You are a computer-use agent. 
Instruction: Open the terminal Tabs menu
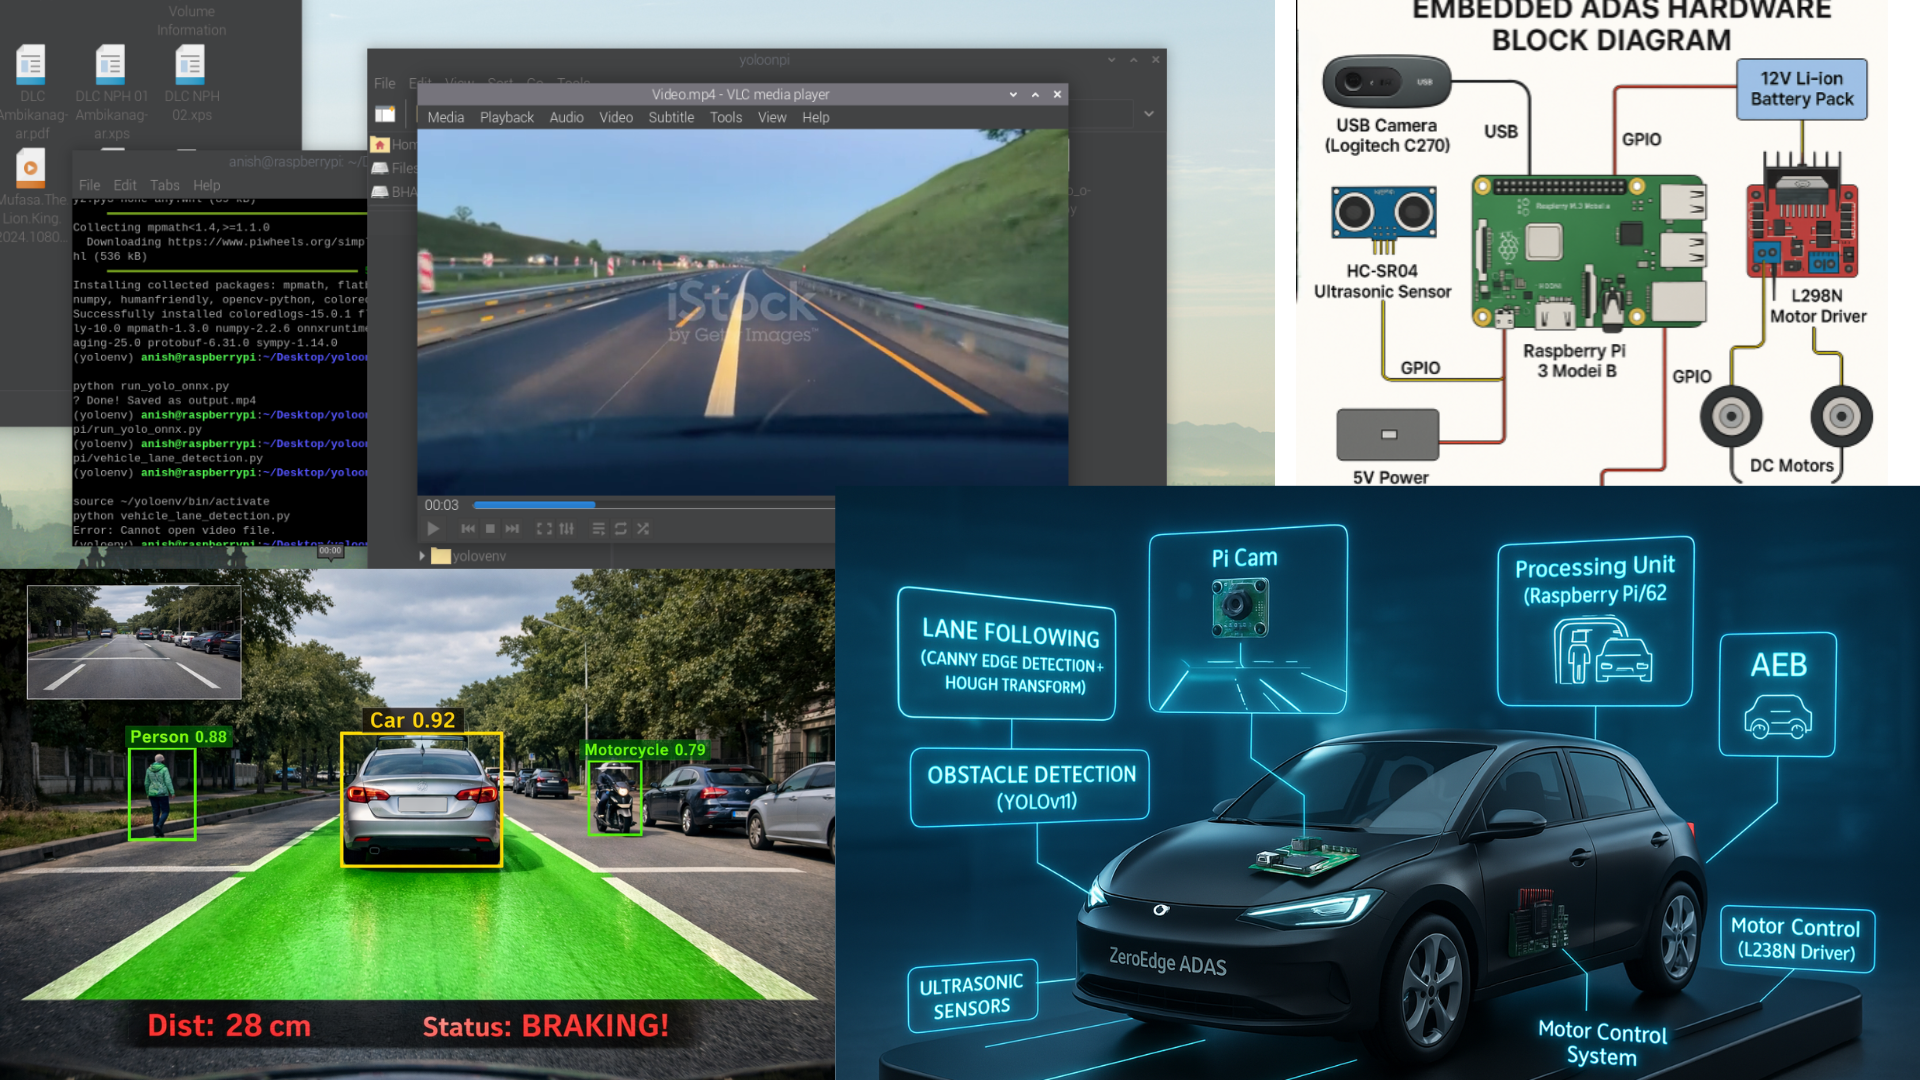pos(165,185)
